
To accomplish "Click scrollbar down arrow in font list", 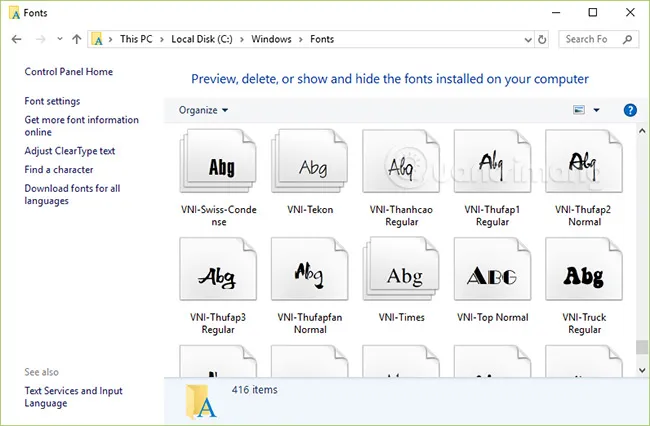I will pos(642,370).
